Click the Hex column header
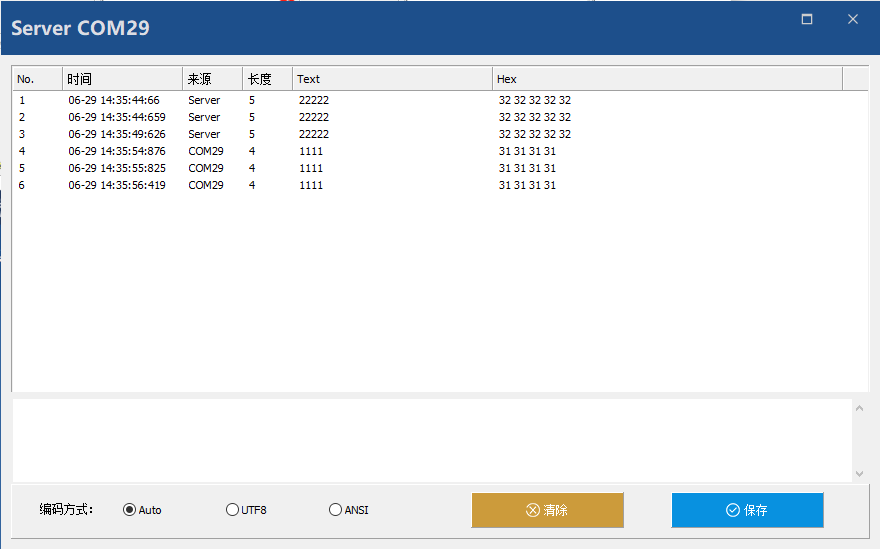The height and width of the screenshot is (549, 880). click(x=667, y=79)
